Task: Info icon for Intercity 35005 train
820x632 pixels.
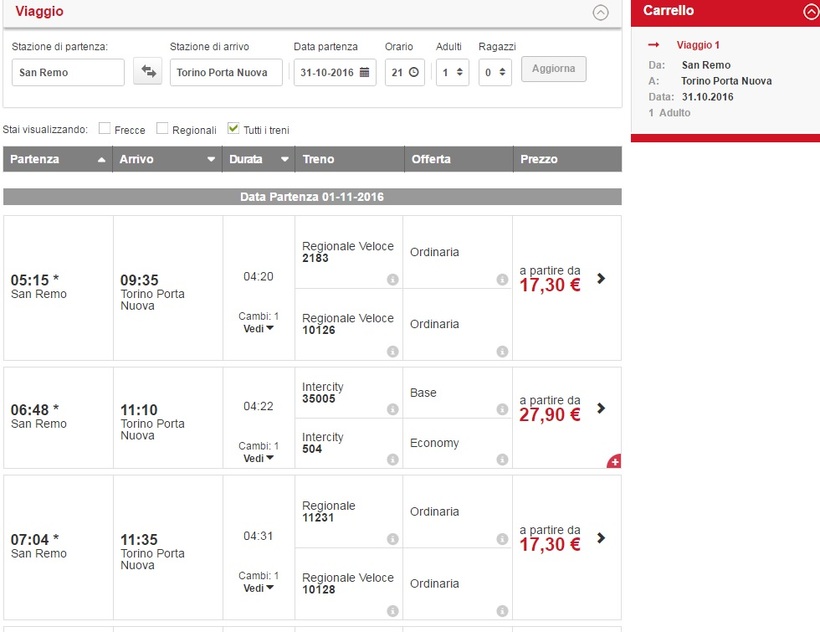Action: [x=392, y=410]
